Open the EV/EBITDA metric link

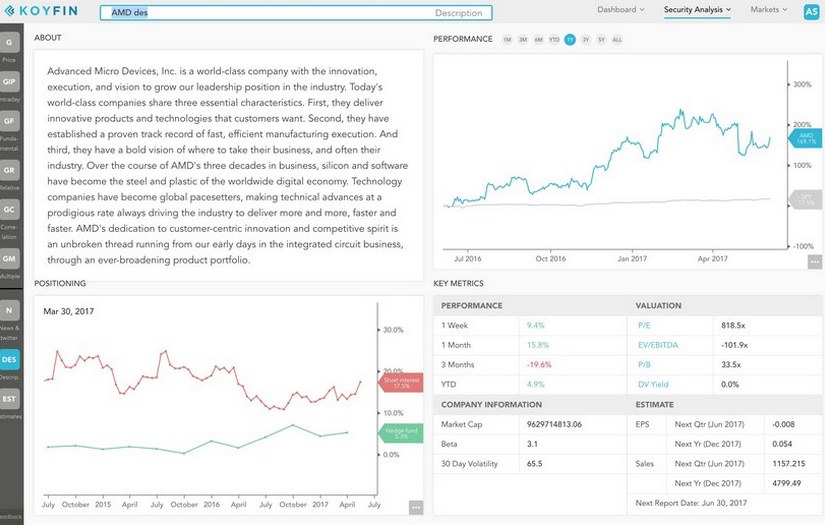(x=657, y=345)
